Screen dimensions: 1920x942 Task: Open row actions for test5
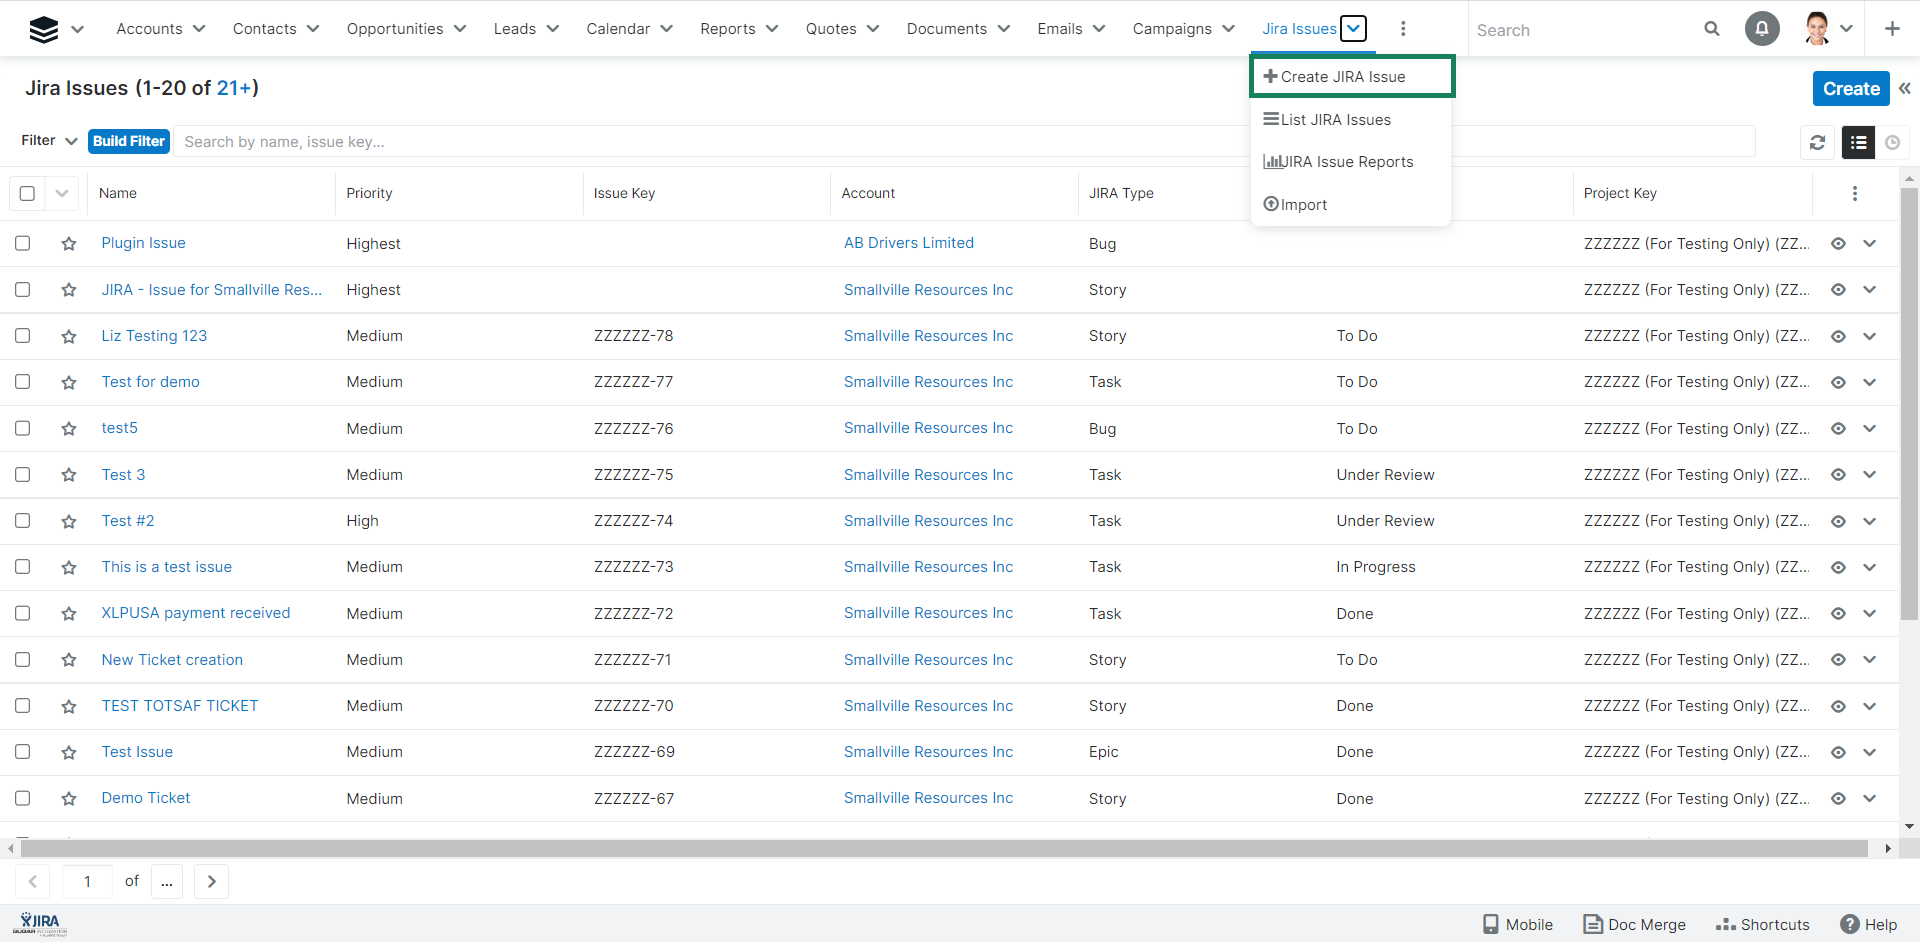tap(1870, 429)
